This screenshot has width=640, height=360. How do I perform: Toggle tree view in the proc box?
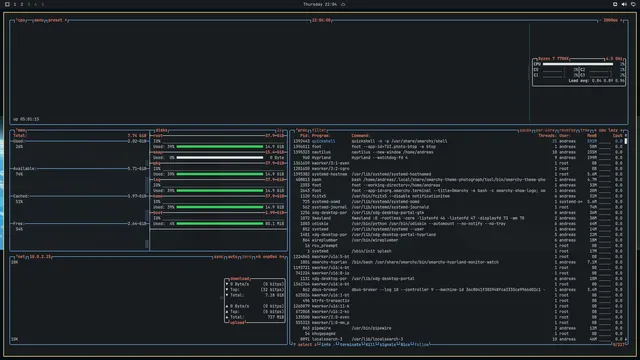pos(584,130)
